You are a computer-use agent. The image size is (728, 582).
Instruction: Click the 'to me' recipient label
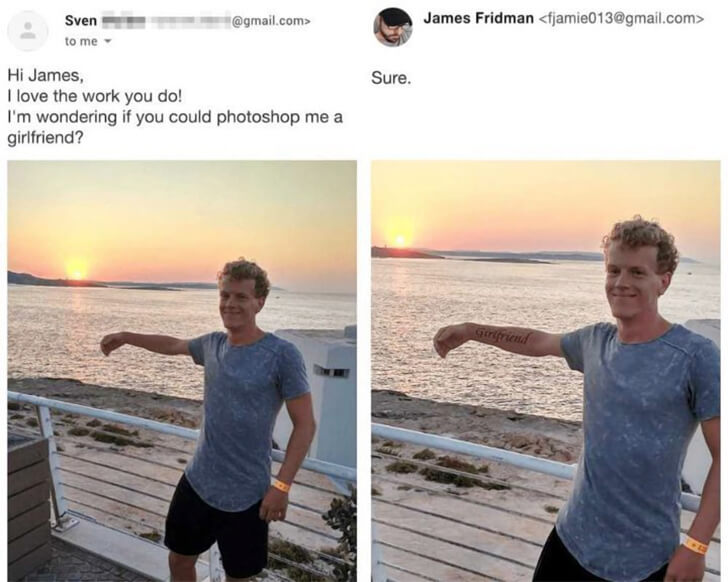tap(81, 41)
